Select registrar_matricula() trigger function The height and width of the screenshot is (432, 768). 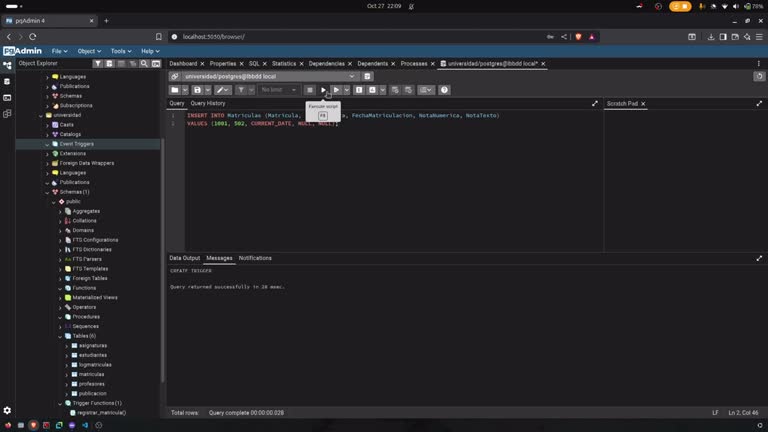pos(101,413)
